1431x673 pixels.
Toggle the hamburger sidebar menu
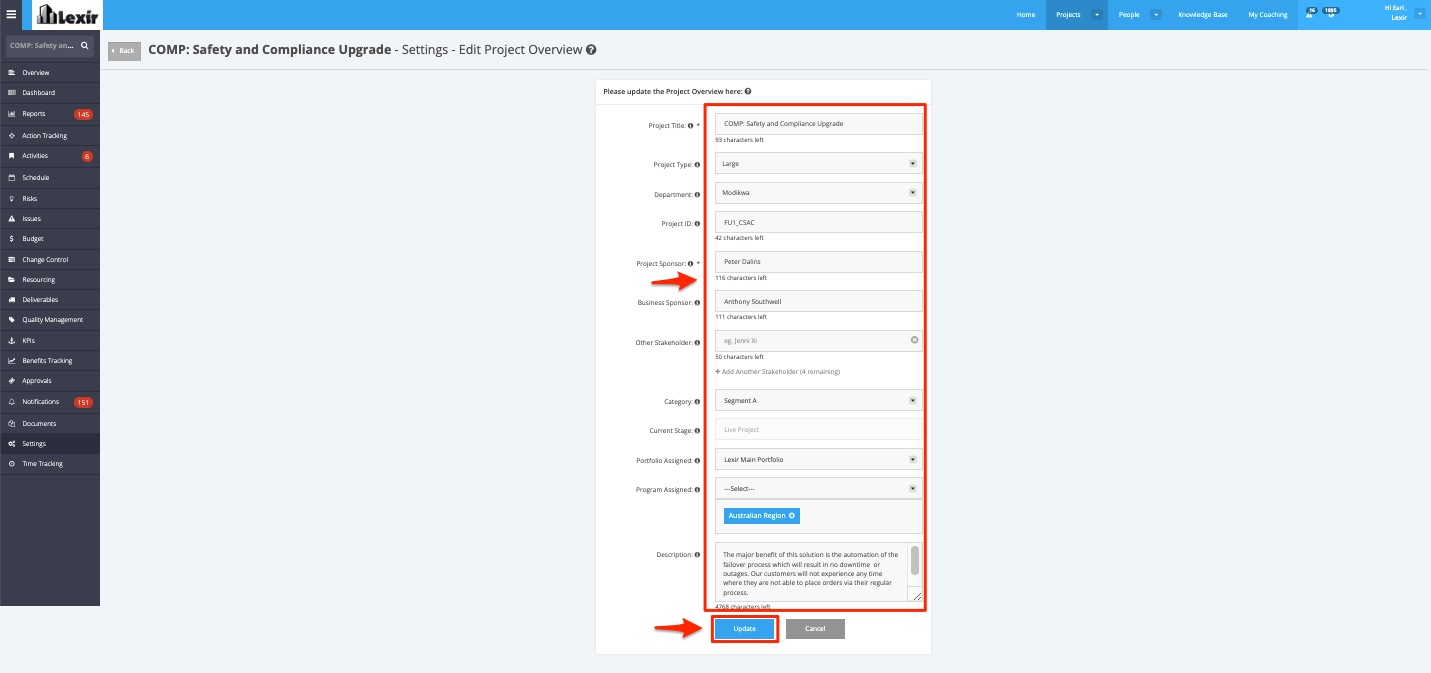11,15
